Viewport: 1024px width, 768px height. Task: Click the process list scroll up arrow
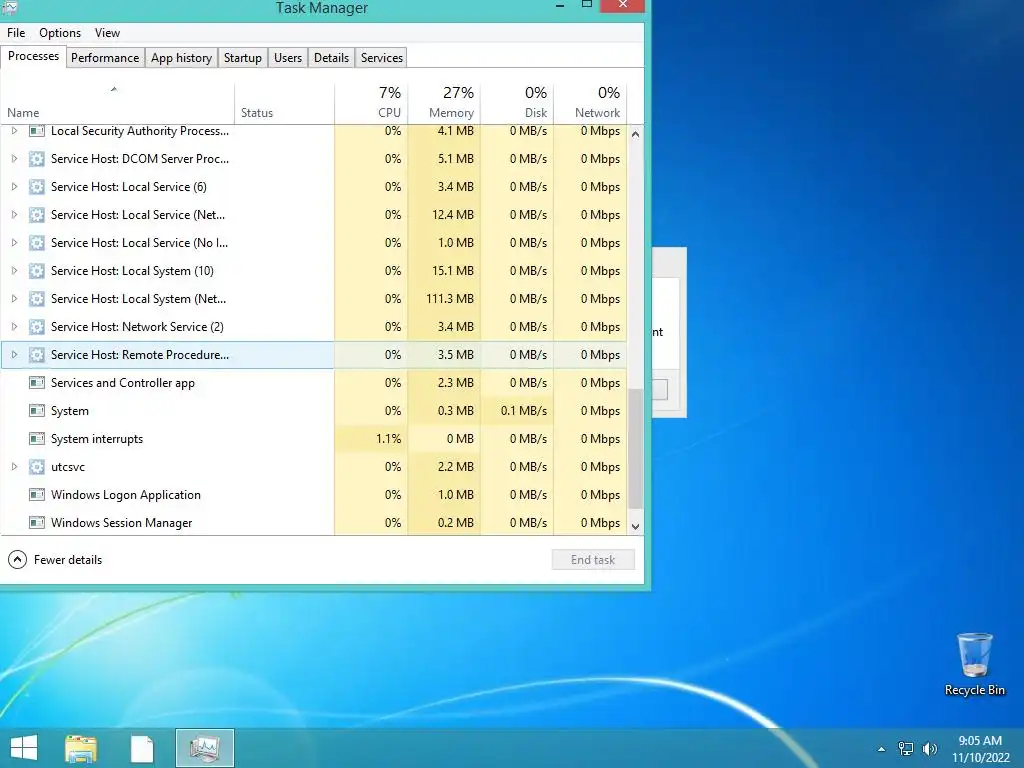coord(635,134)
